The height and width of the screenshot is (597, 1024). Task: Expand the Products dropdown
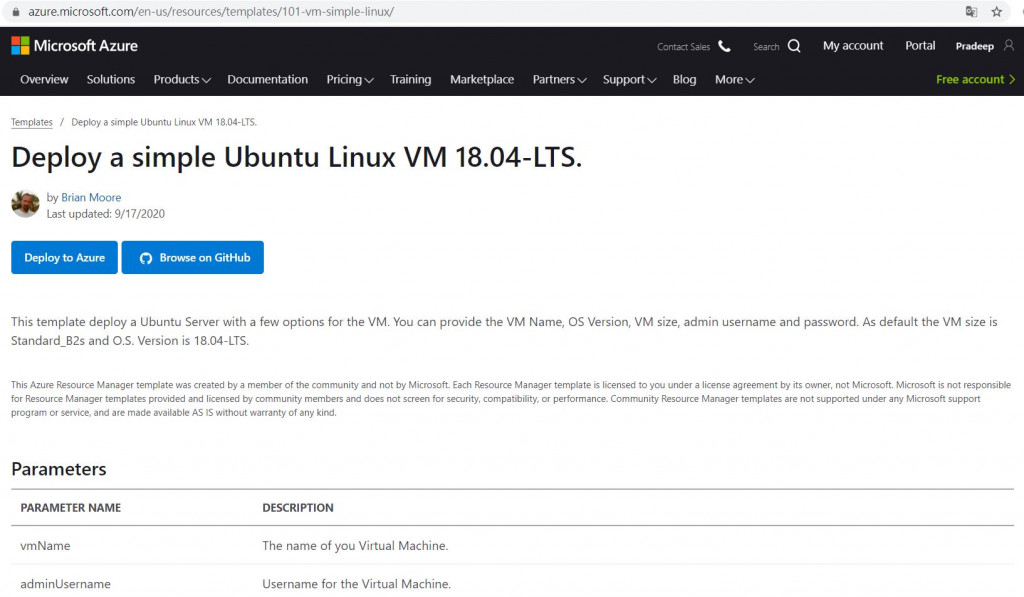pyautogui.click(x=182, y=80)
